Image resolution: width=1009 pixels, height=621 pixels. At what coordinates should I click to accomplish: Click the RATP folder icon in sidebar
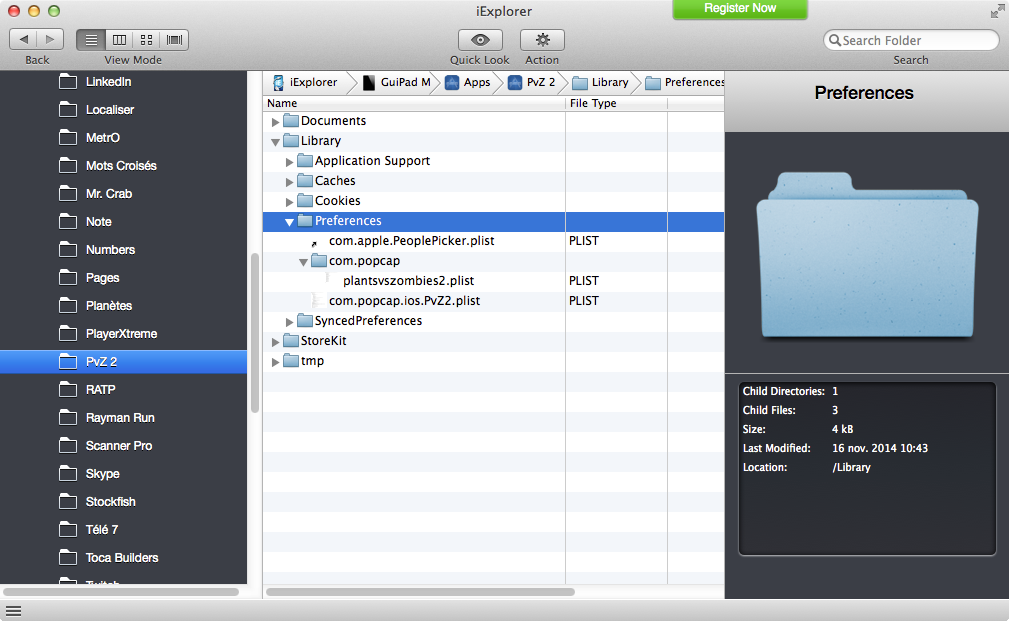pyautogui.click(x=68, y=389)
